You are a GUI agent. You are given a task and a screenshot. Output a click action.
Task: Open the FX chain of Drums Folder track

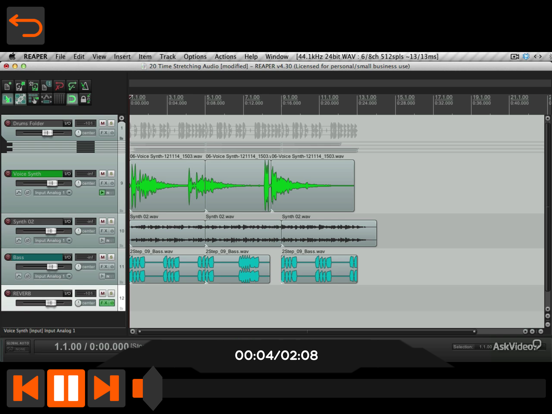pos(104,133)
